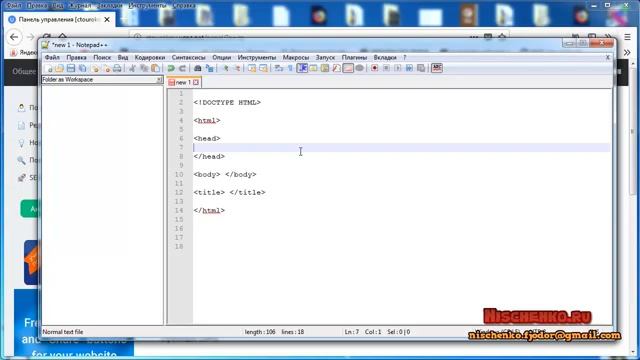The image size is (640, 360).
Task: Undo with the green arrow icon
Action: pyautogui.click(x=171, y=68)
